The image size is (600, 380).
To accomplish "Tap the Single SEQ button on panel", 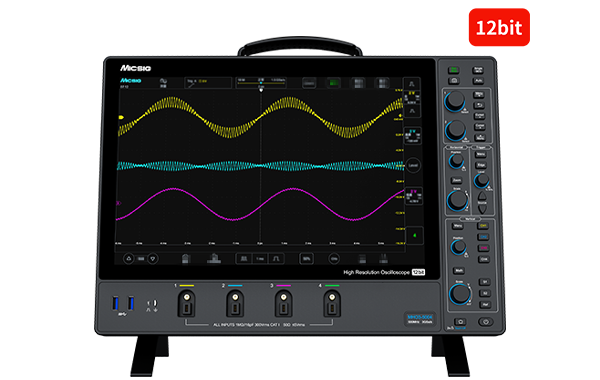I will [x=478, y=70].
